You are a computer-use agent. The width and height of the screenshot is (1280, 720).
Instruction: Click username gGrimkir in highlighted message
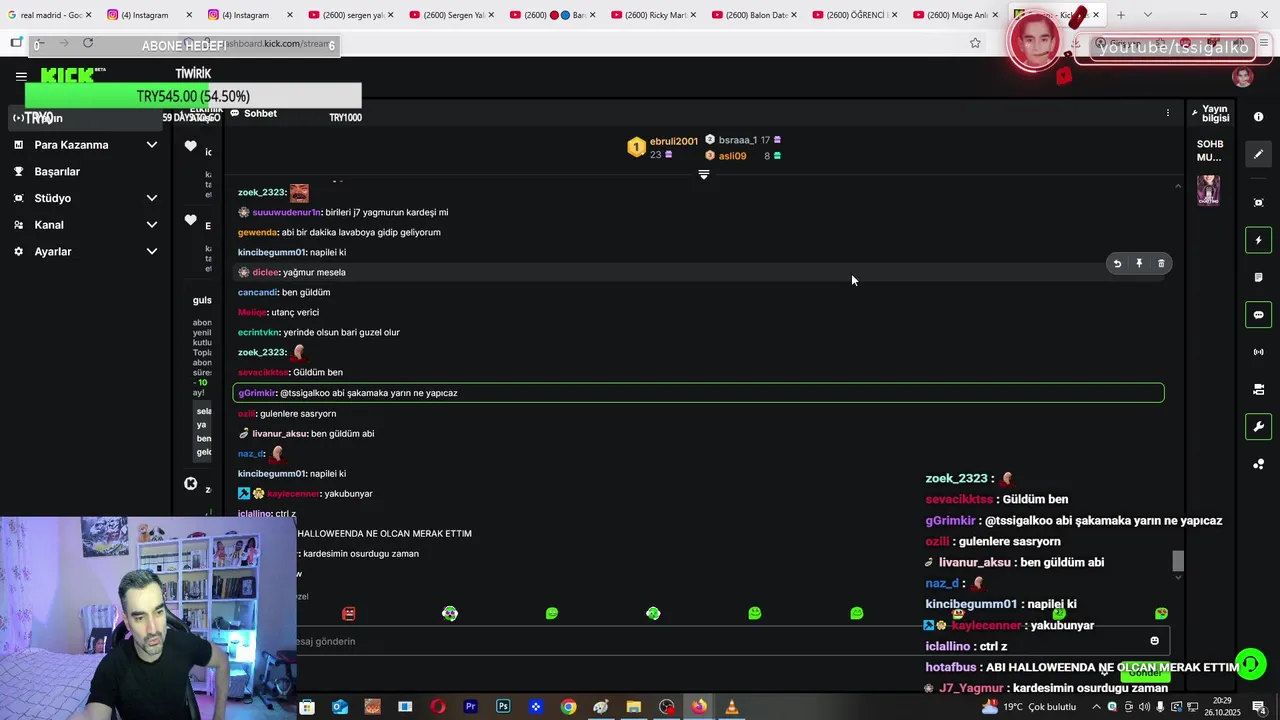pos(257,393)
